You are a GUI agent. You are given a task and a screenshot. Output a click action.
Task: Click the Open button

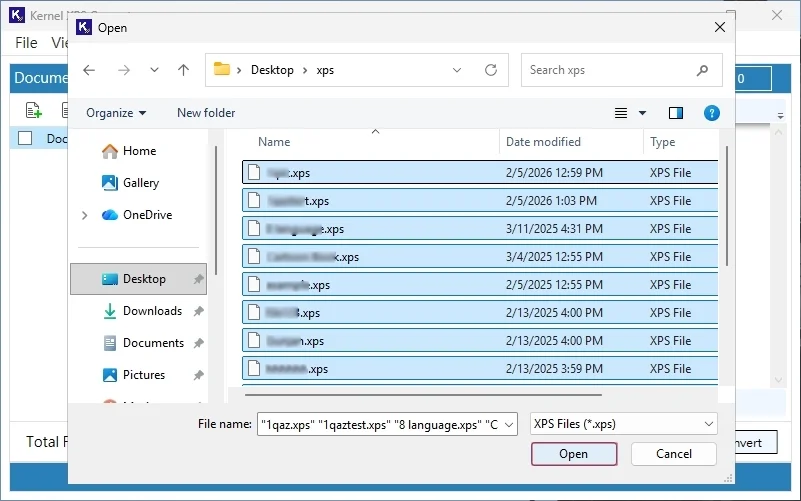(x=574, y=454)
